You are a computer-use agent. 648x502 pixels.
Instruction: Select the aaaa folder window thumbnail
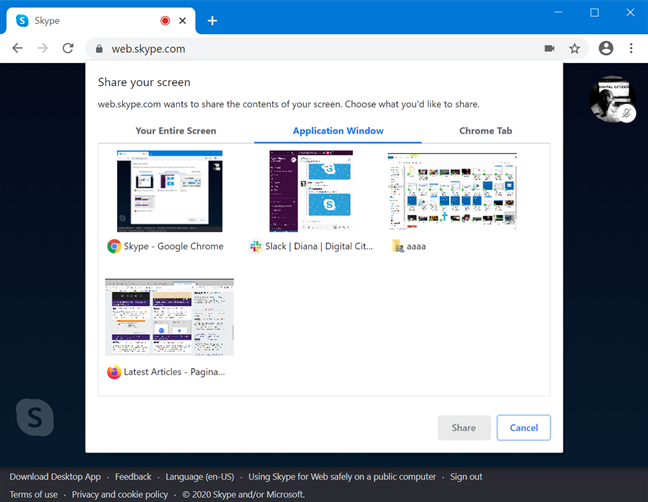pyautogui.click(x=452, y=191)
